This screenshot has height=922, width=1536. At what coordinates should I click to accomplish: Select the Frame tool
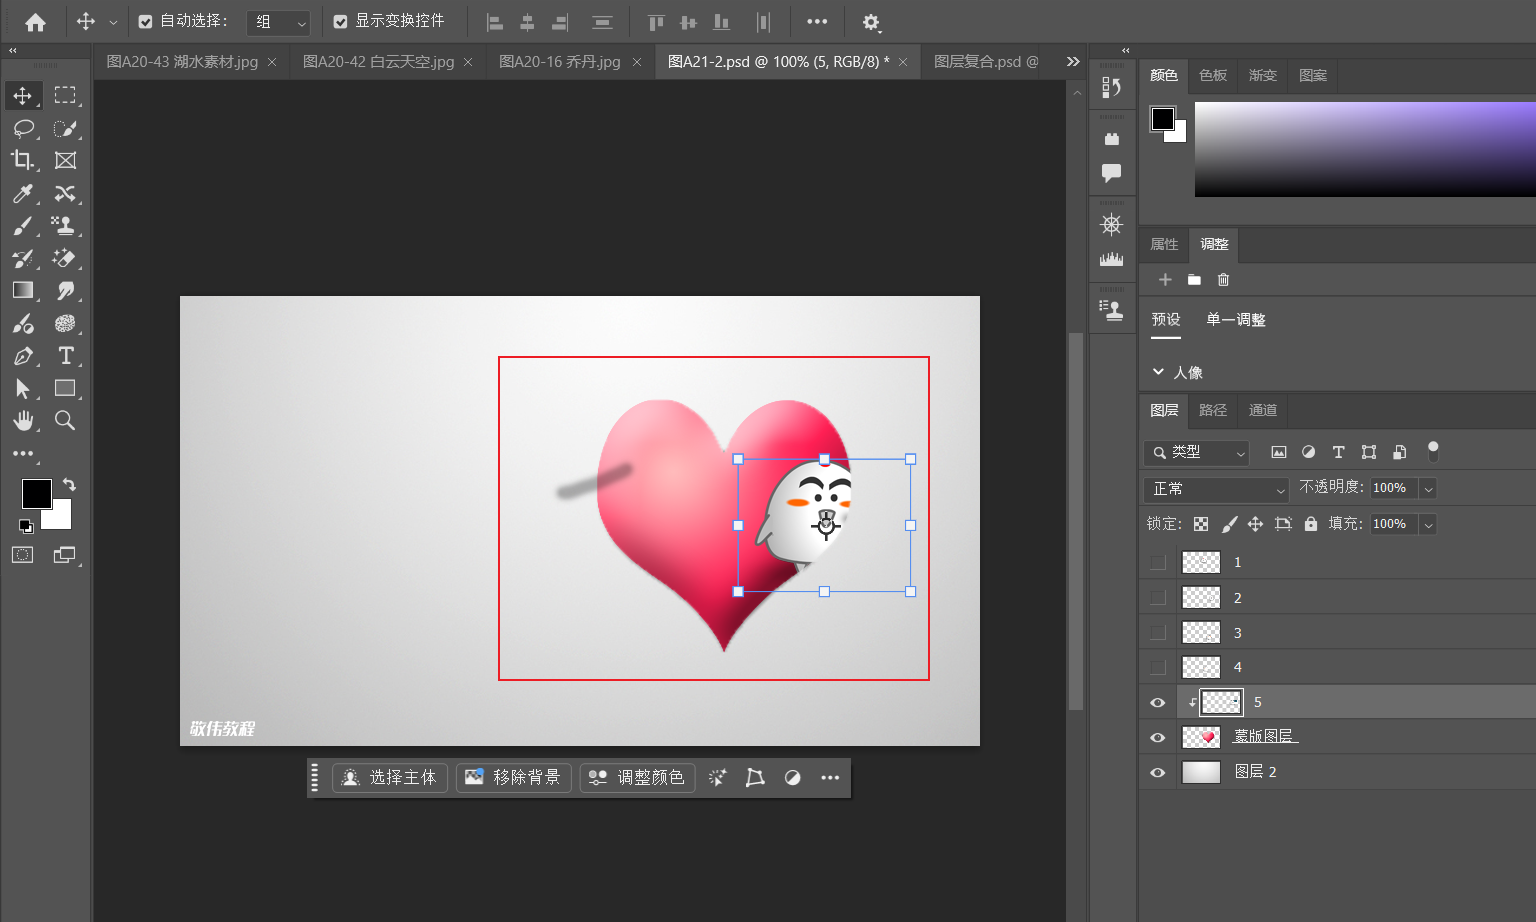click(x=65, y=160)
